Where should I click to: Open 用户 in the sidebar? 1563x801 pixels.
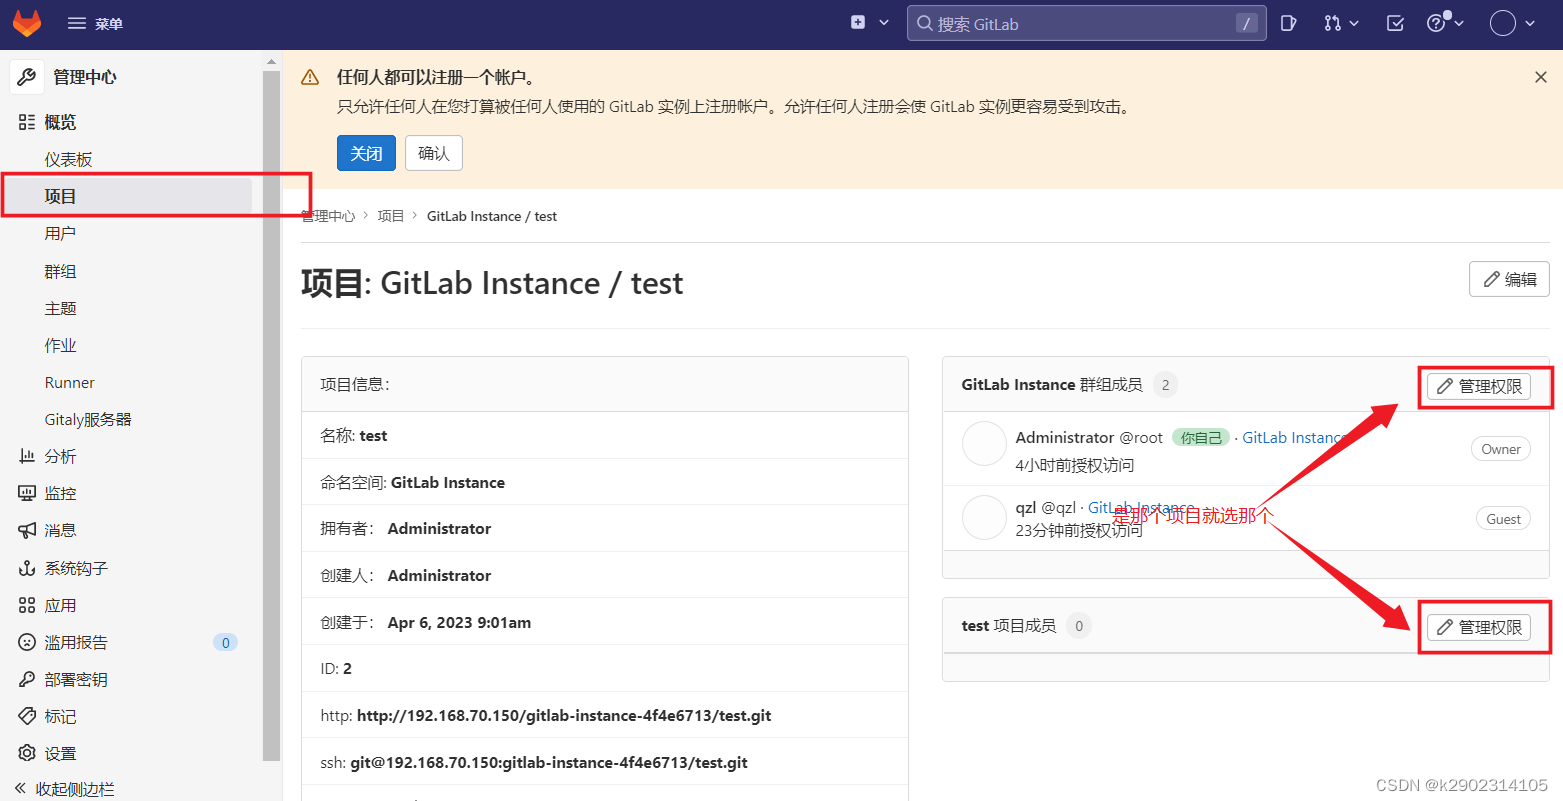(60, 233)
